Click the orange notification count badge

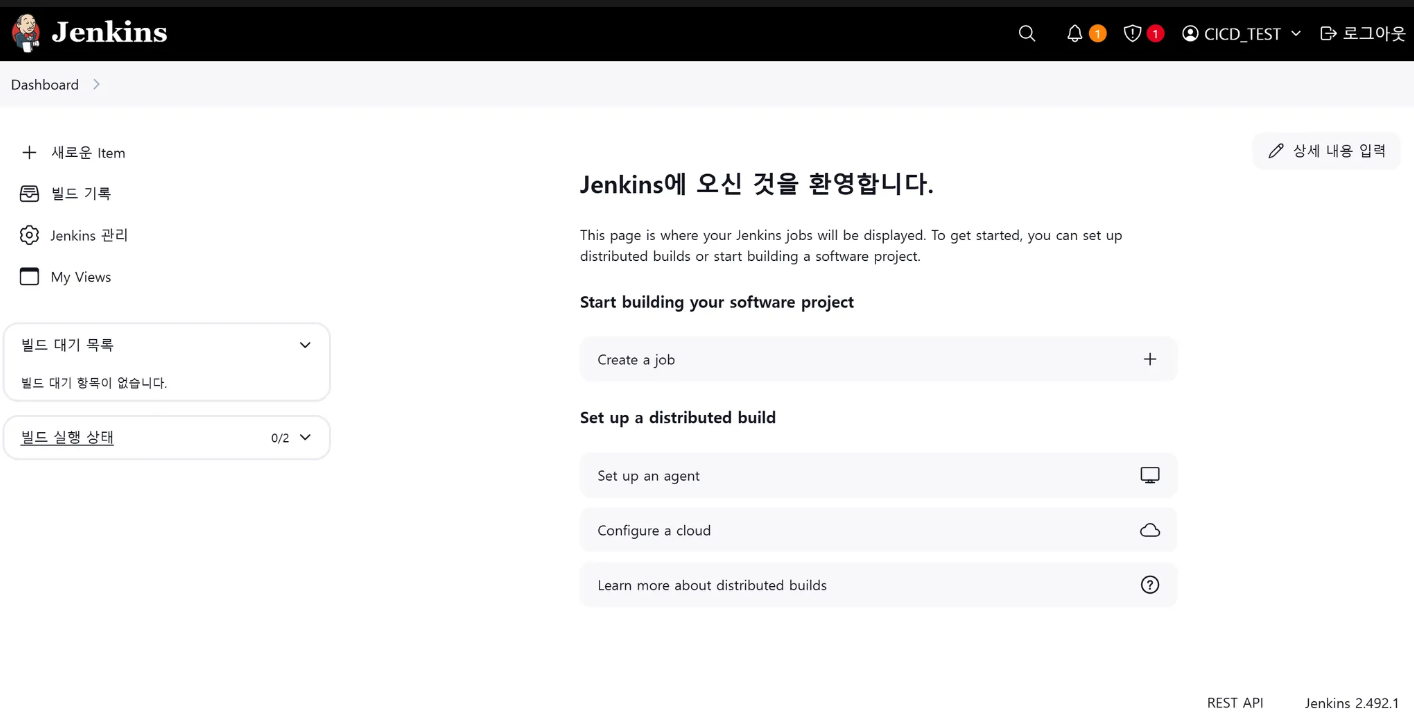(1097, 34)
